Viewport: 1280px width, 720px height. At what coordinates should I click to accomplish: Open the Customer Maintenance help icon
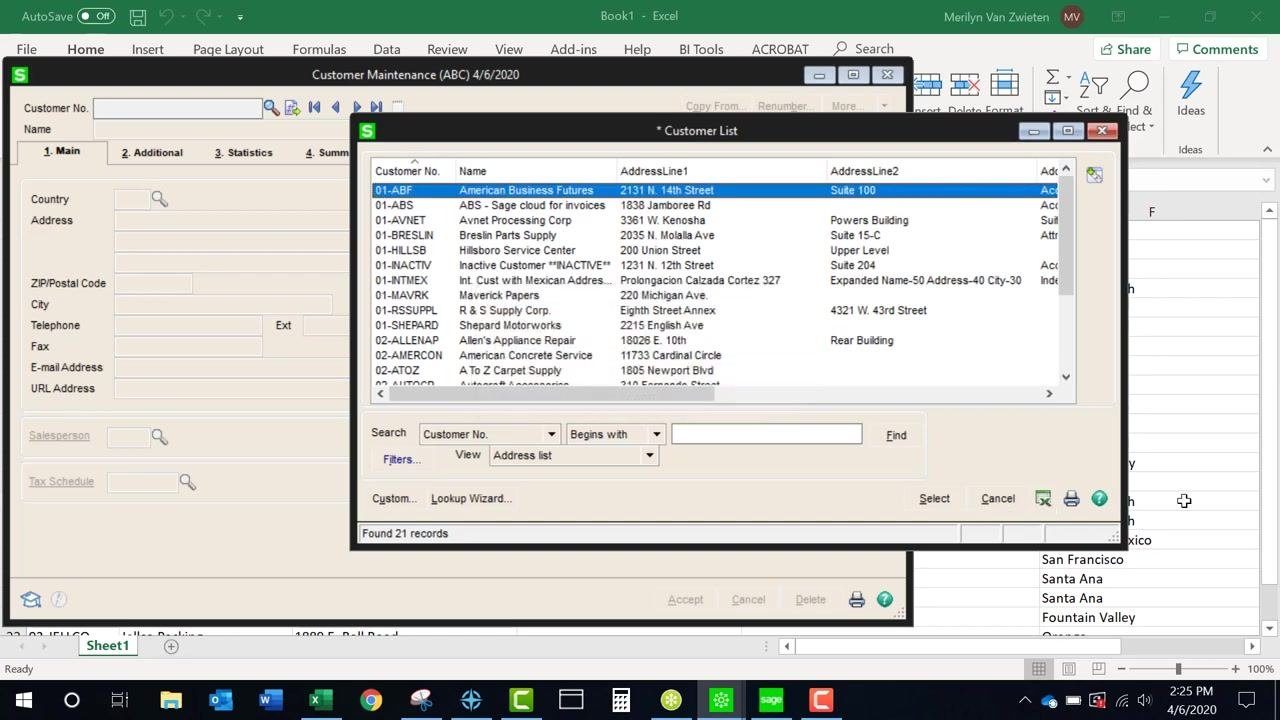884,599
